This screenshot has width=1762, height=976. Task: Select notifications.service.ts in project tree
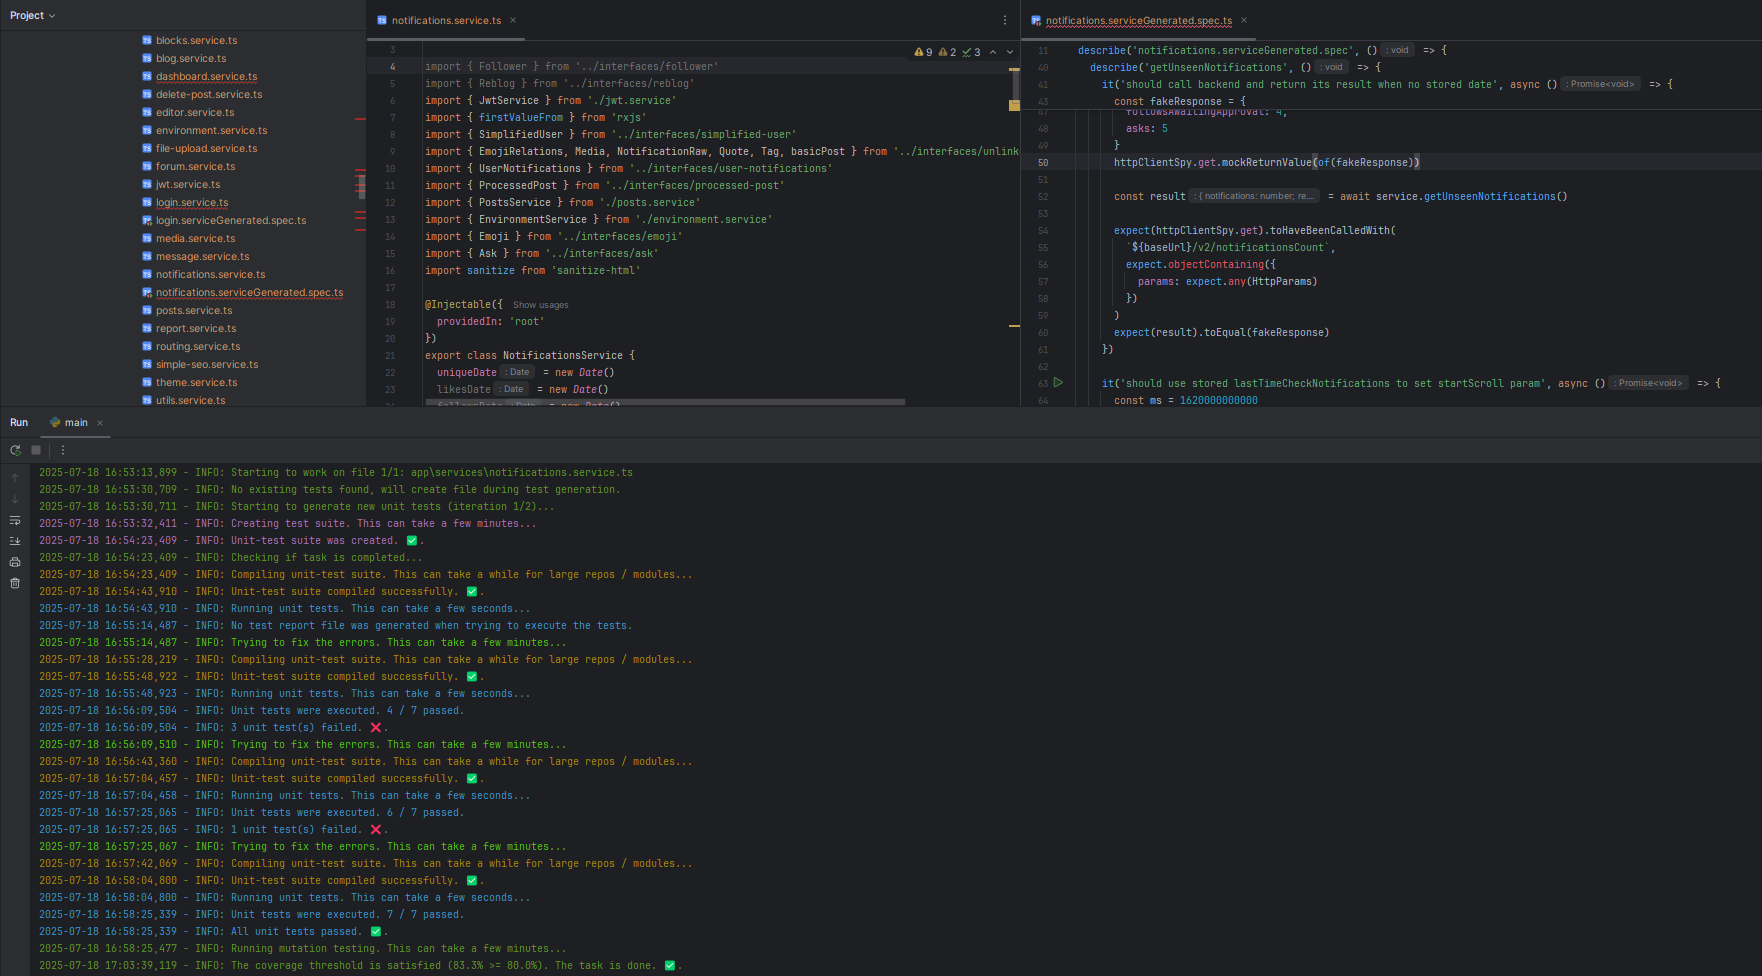[x=203, y=274]
